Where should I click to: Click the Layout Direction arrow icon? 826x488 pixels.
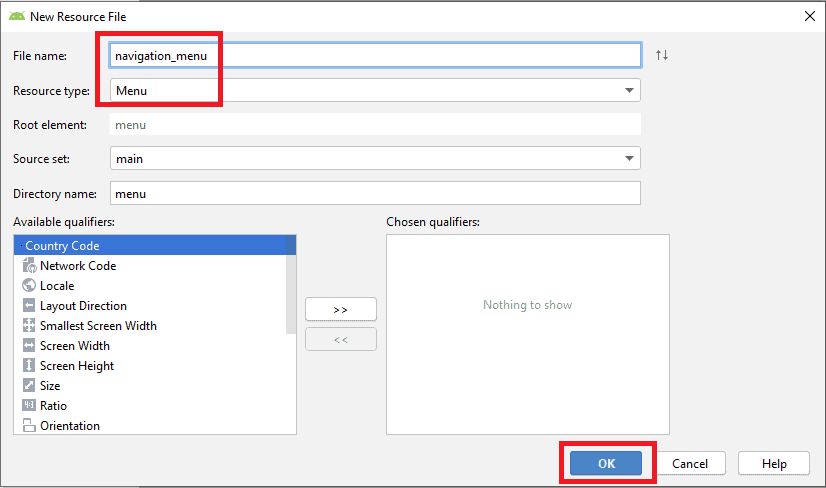pyautogui.click(x=29, y=306)
